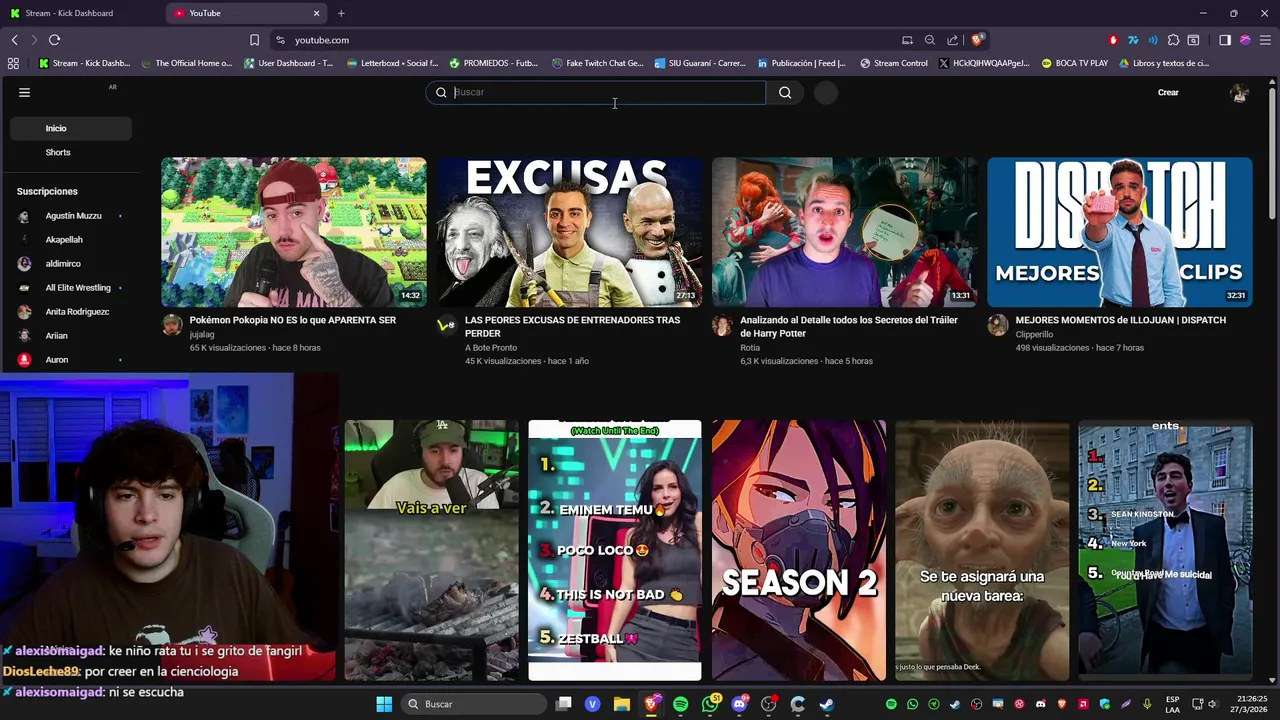The image size is (1280, 720).
Task: Close the YouTube browser tab
Action: coord(317,13)
